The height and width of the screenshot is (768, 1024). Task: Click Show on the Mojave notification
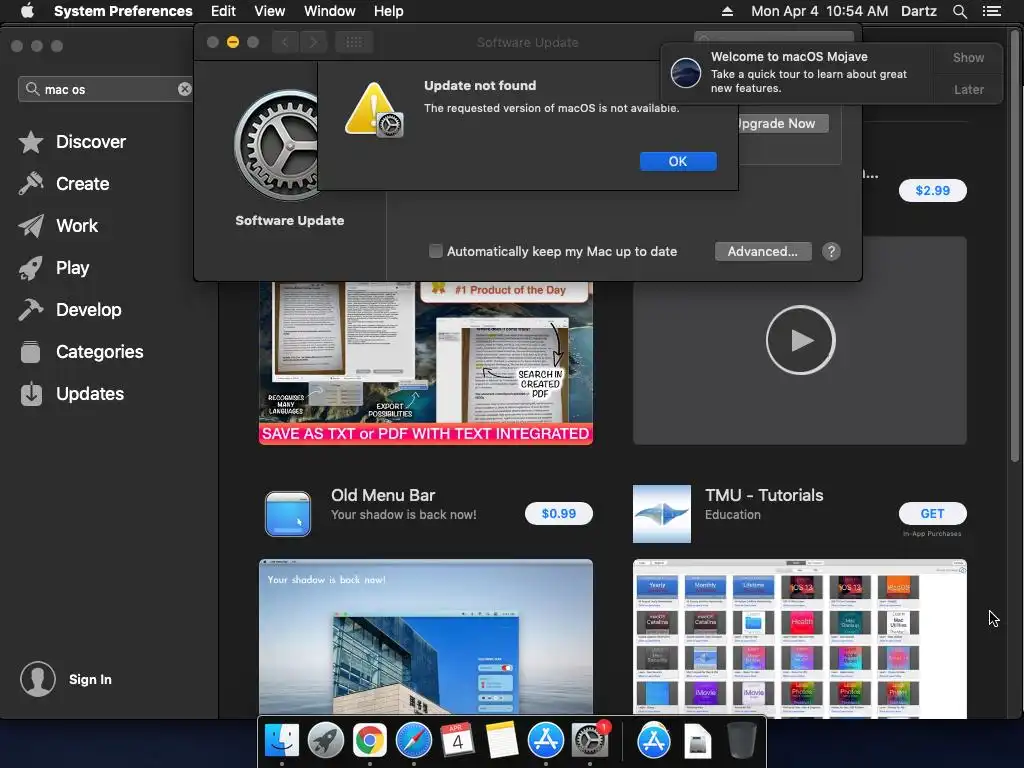tap(968, 57)
